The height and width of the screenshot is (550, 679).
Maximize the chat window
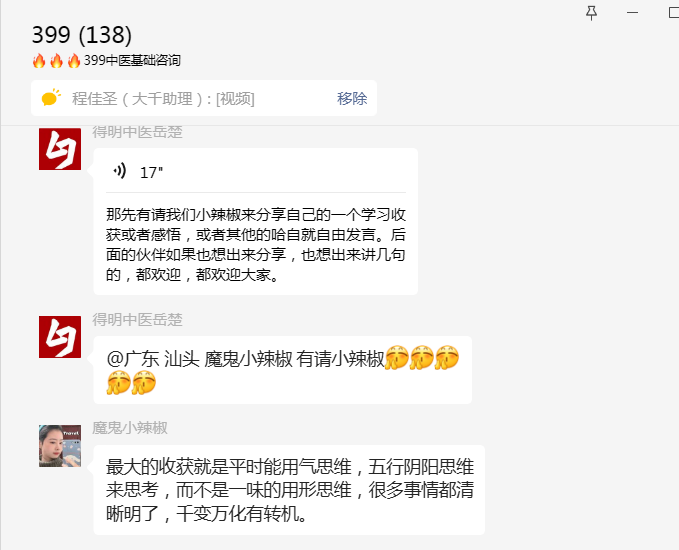pyautogui.click(x=674, y=13)
